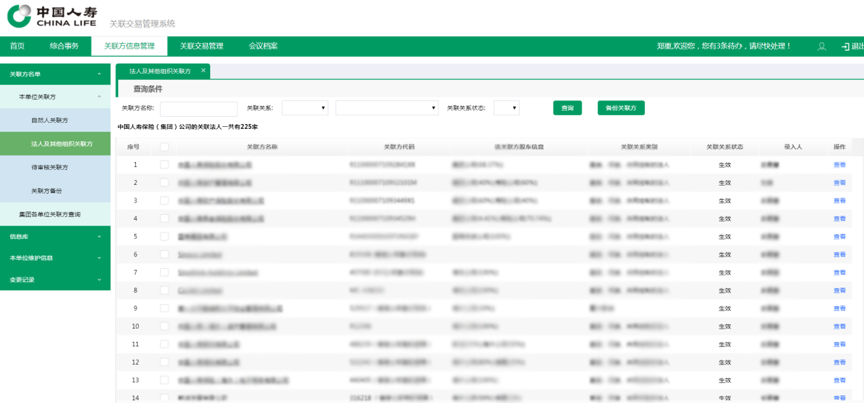This screenshot has width=864, height=403.
Task: Open the first 关联关系 dropdown
Action: pyautogui.click(x=305, y=108)
